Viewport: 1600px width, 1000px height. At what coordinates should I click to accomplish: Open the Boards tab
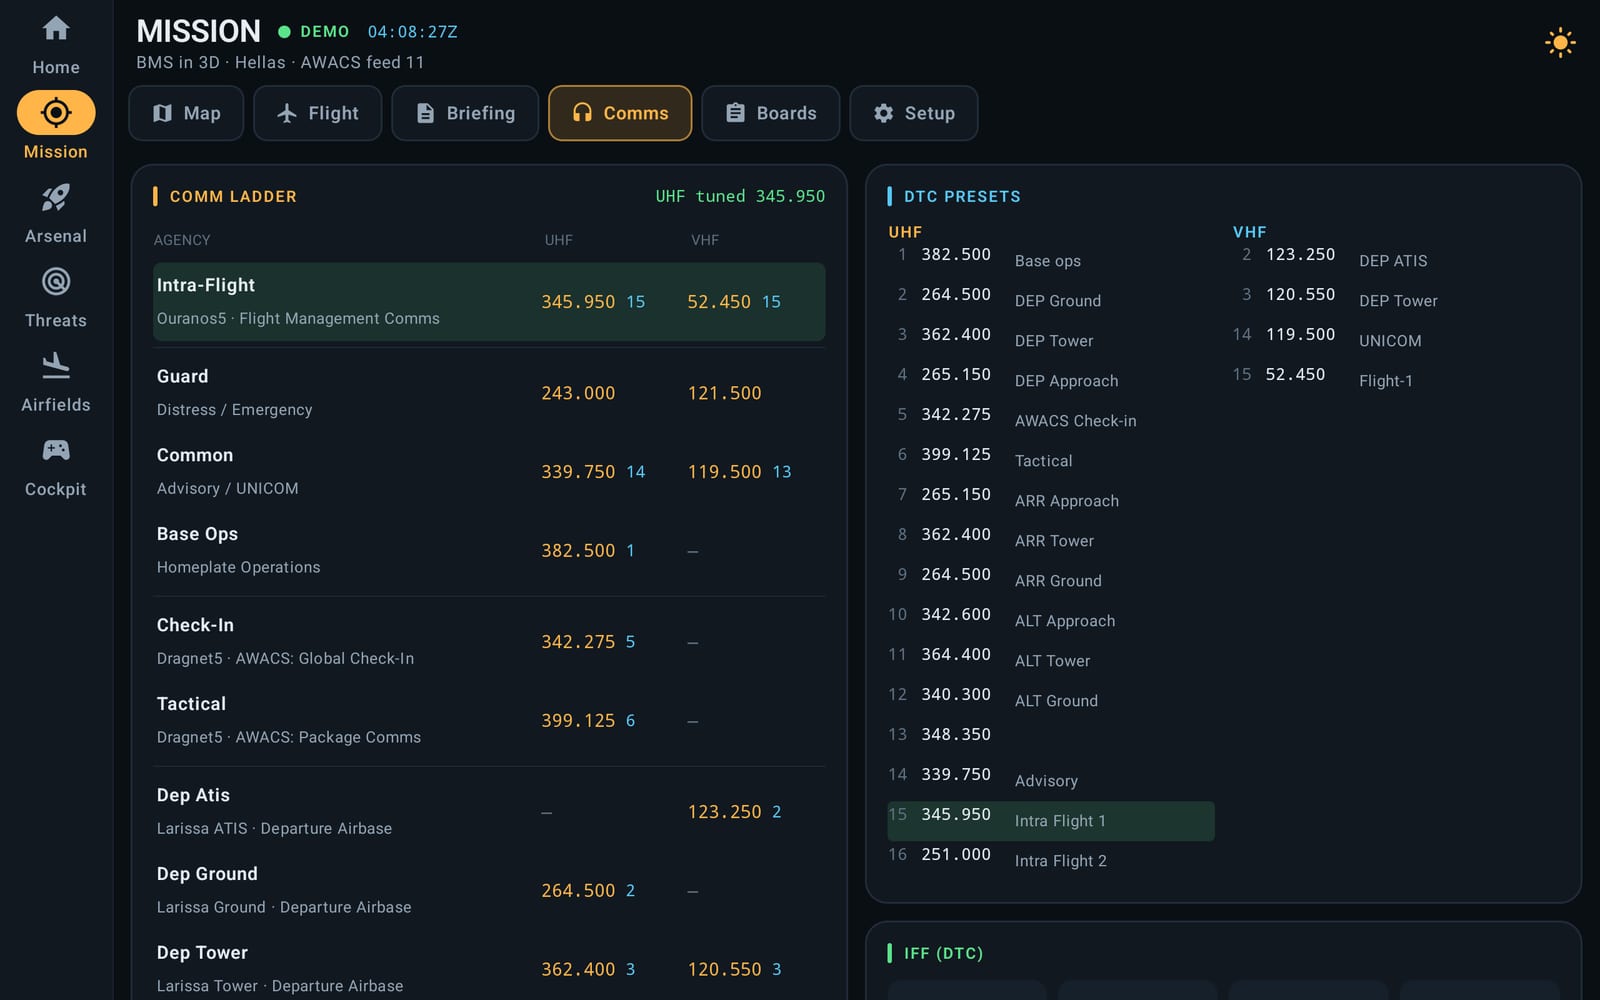(770, 113)
